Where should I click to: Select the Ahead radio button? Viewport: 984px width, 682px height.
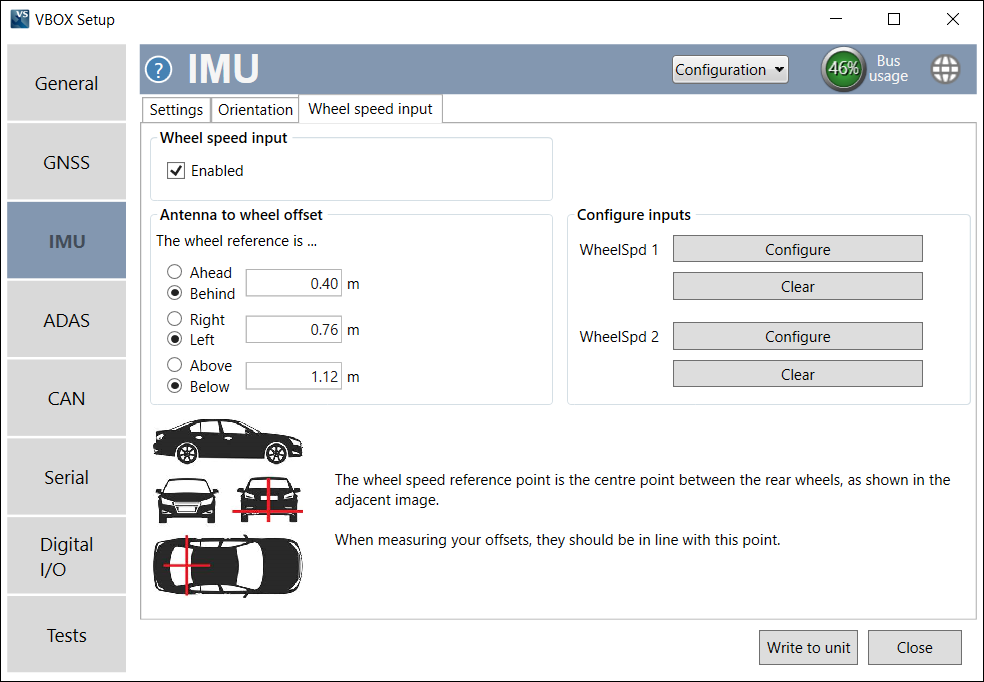[174, 272]
